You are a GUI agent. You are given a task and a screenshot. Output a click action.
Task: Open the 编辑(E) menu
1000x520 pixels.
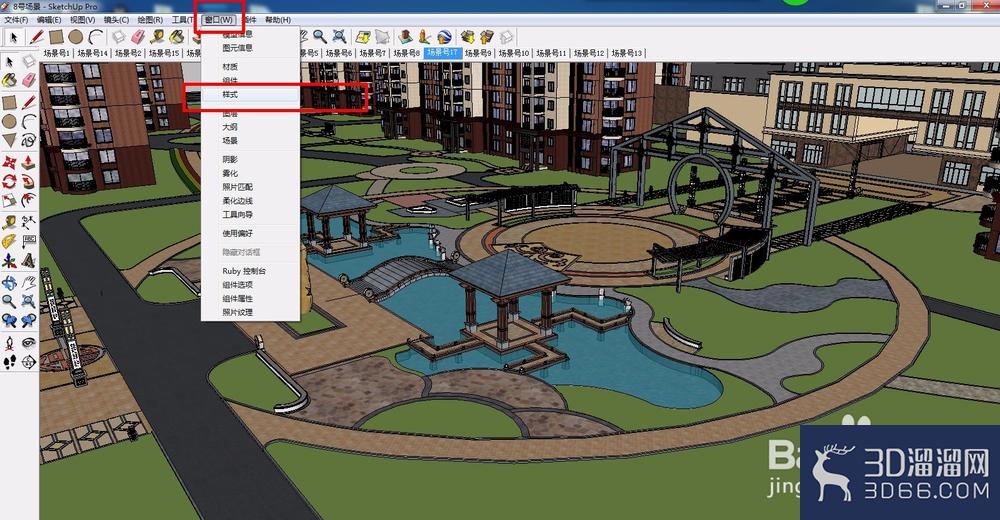pyautogui.click(x=49, y=20)
